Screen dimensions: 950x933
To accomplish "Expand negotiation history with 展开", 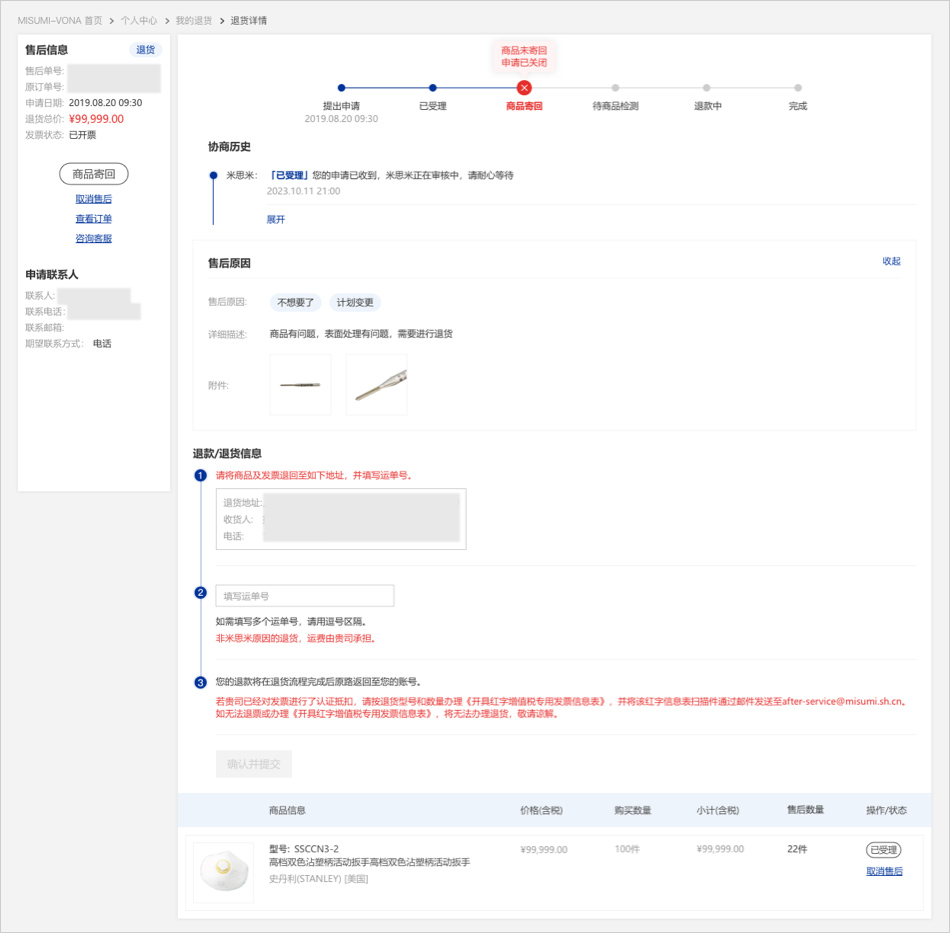I will [x=276, y=219].
